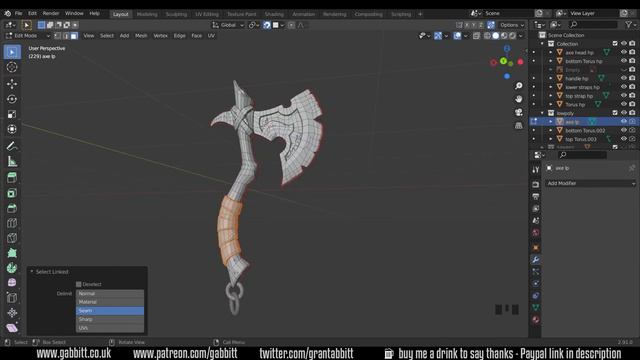This screenshot has width=640, height=360.
Task: Open the Material properties tab icon
Action: pyautogui.click(x=536, y=319)
